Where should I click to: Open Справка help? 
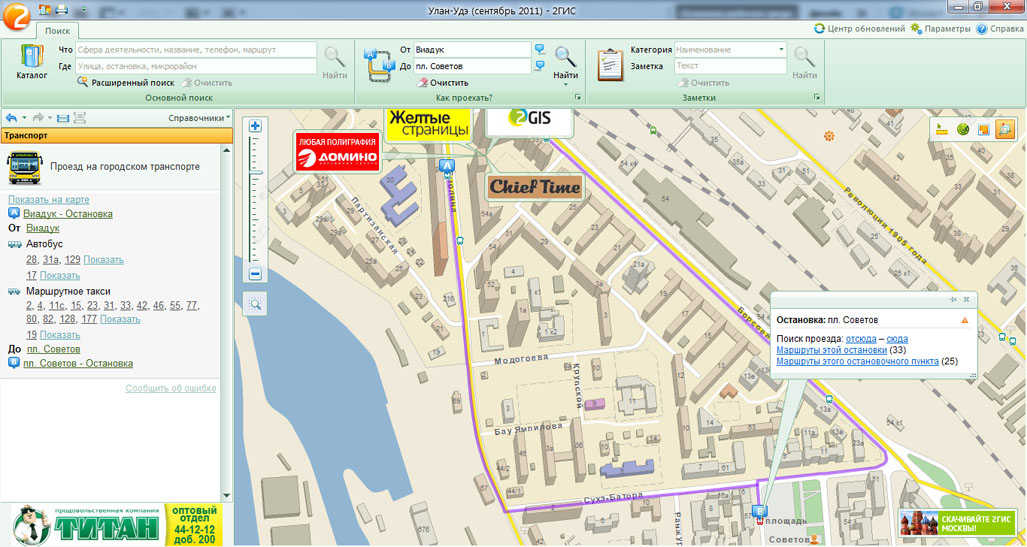[999, 29]
